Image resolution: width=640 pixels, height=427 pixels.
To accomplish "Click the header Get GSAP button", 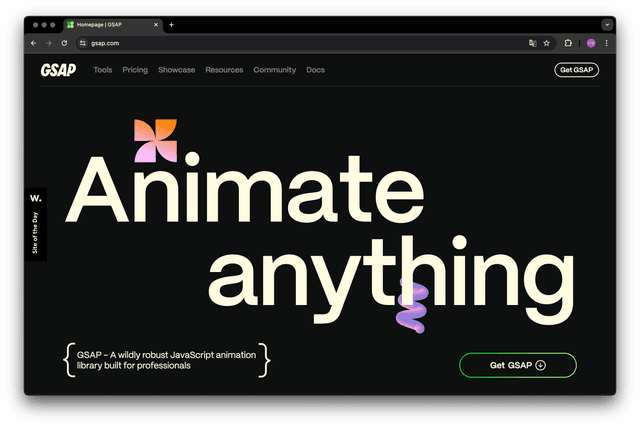I will click(576, 70).
